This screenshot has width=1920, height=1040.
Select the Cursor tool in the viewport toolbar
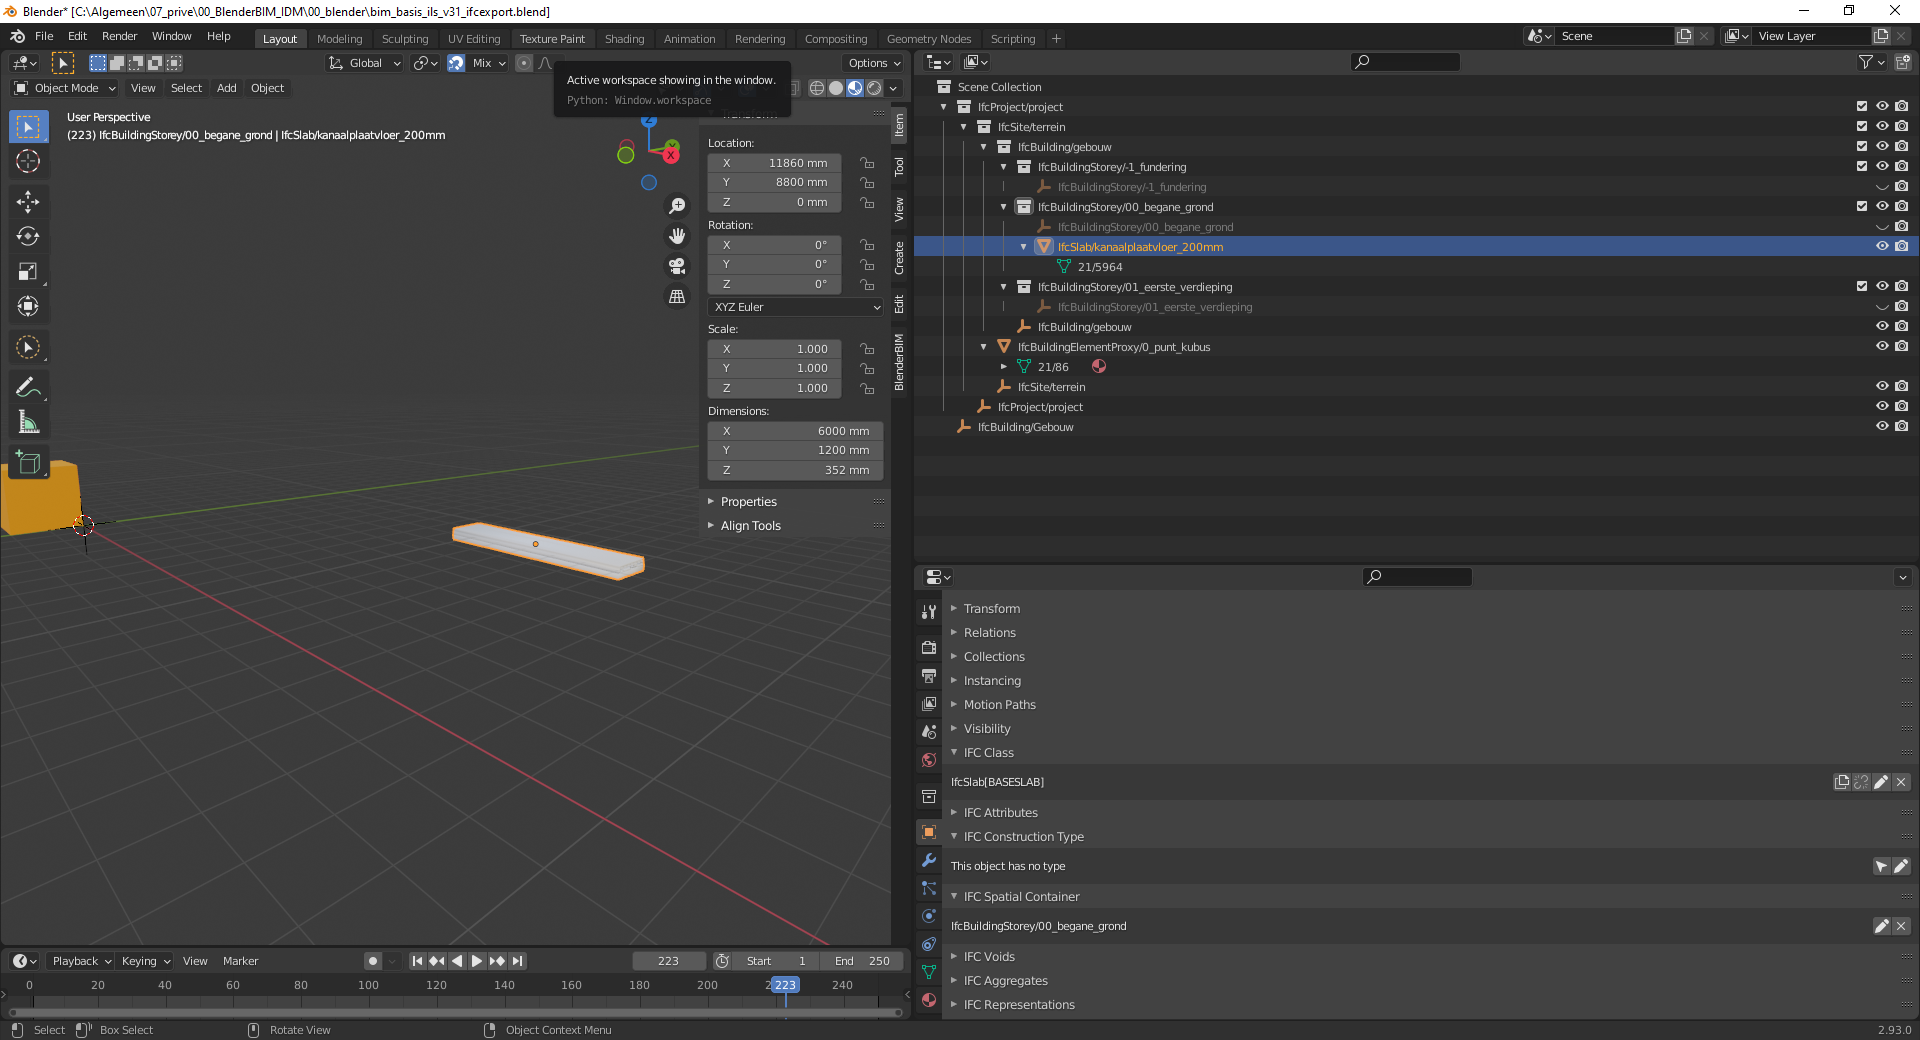click(28, 161)
